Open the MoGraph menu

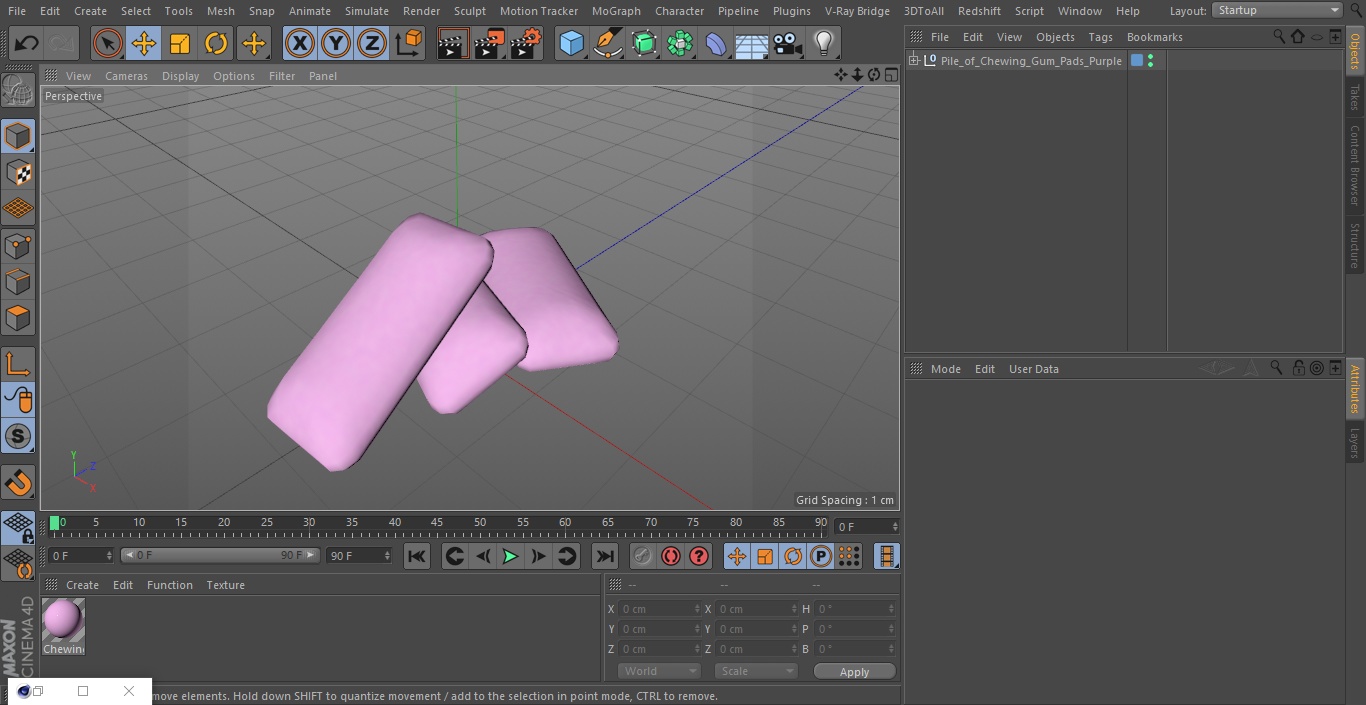pyautogui.click(x=616, y=11)
